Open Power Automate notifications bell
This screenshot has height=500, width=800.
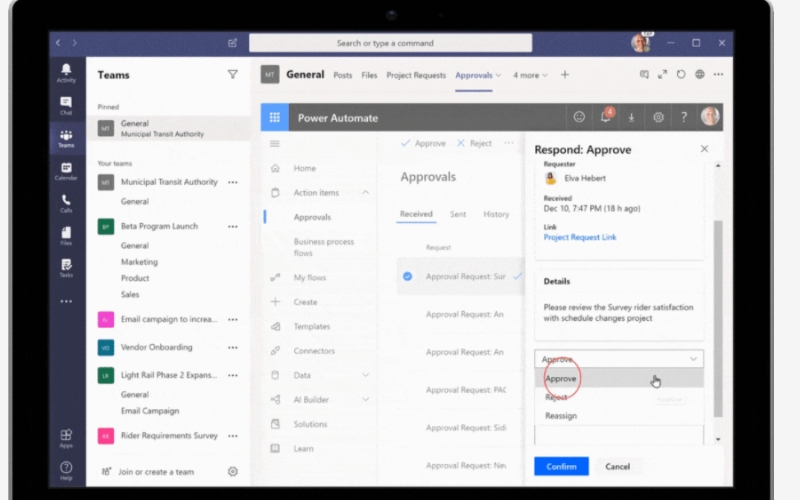click(606, 117)
